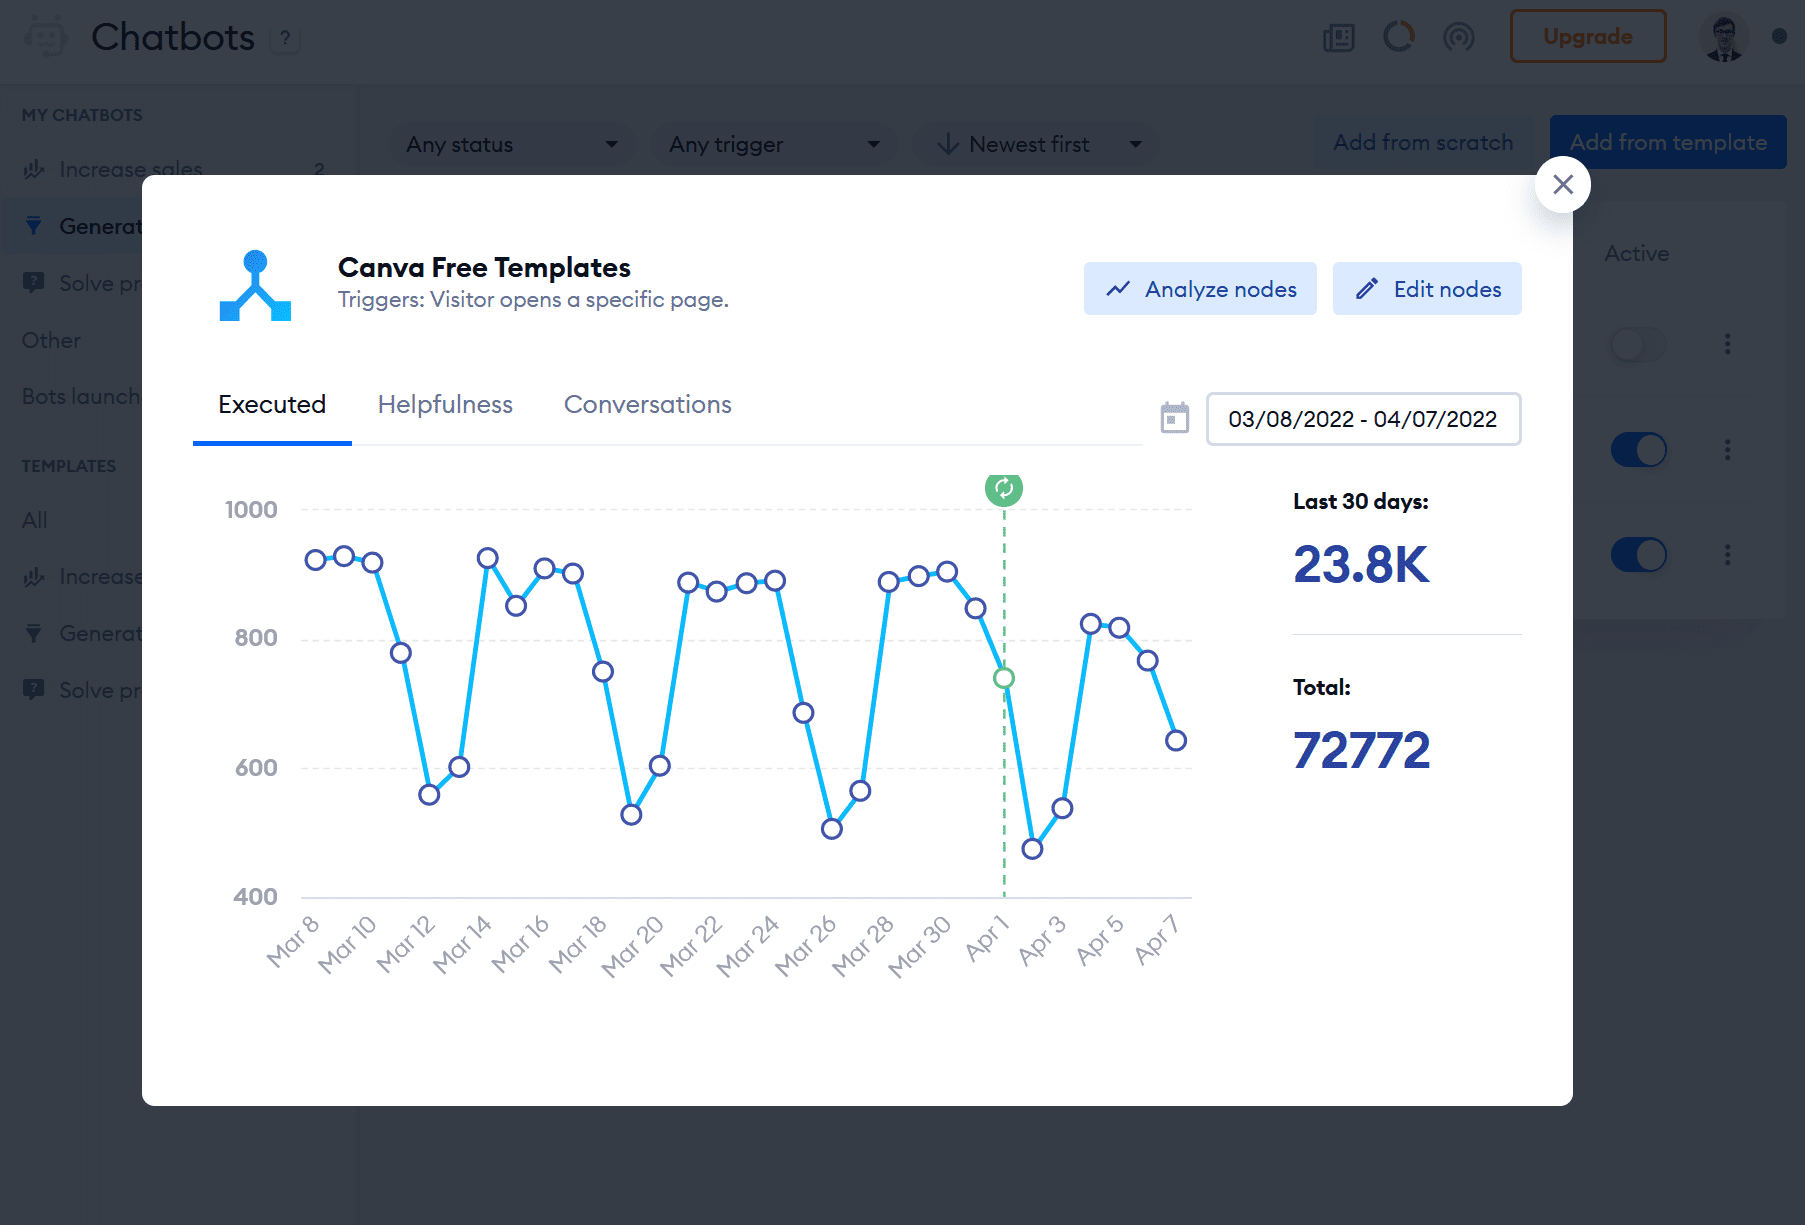Open the Any trigger dropdown
1805x1225 pixels.
coord(774,145)
